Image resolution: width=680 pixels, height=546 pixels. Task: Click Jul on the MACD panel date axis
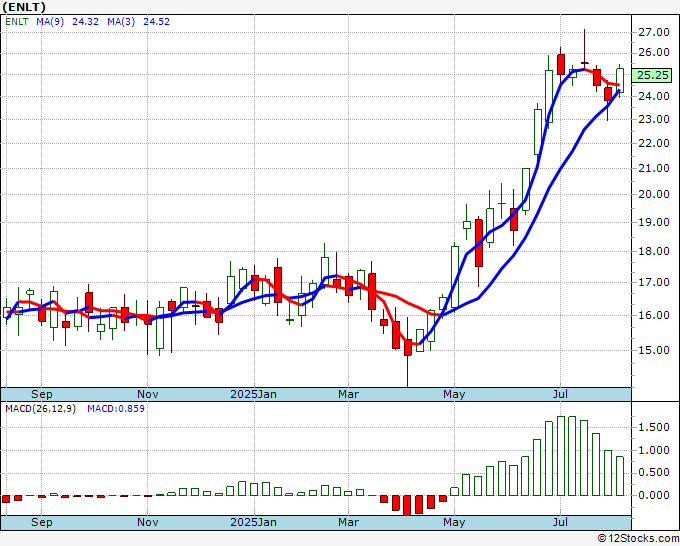(x=560, y=522)
